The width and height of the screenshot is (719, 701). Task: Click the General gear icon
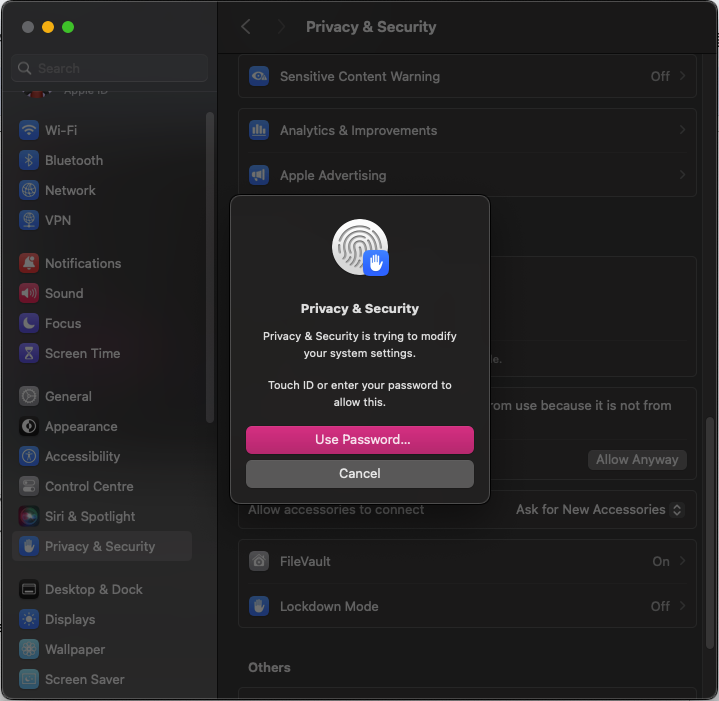point(29,396)
